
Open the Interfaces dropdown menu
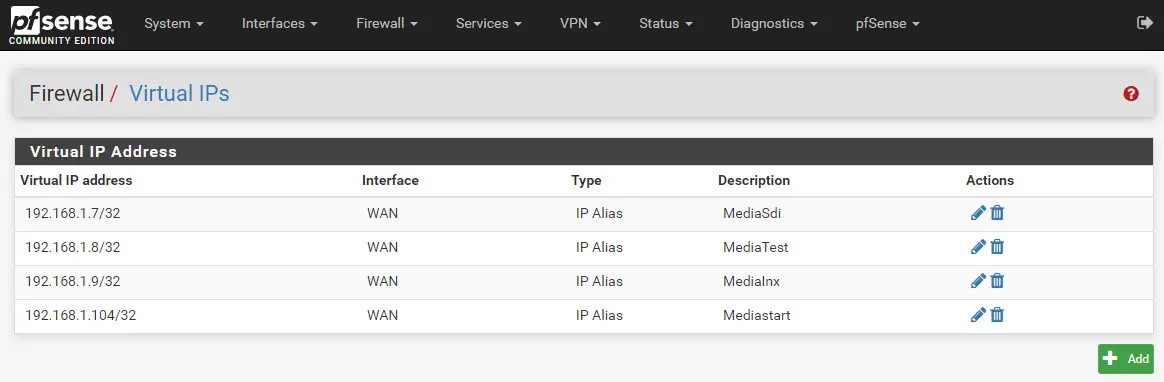coord(280,24)
